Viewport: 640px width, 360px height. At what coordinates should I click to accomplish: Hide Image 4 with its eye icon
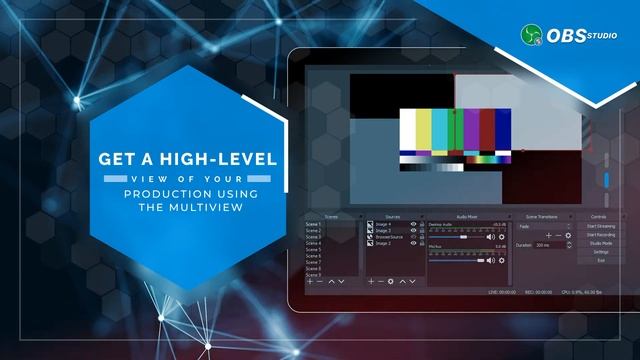tap(413, 224)
